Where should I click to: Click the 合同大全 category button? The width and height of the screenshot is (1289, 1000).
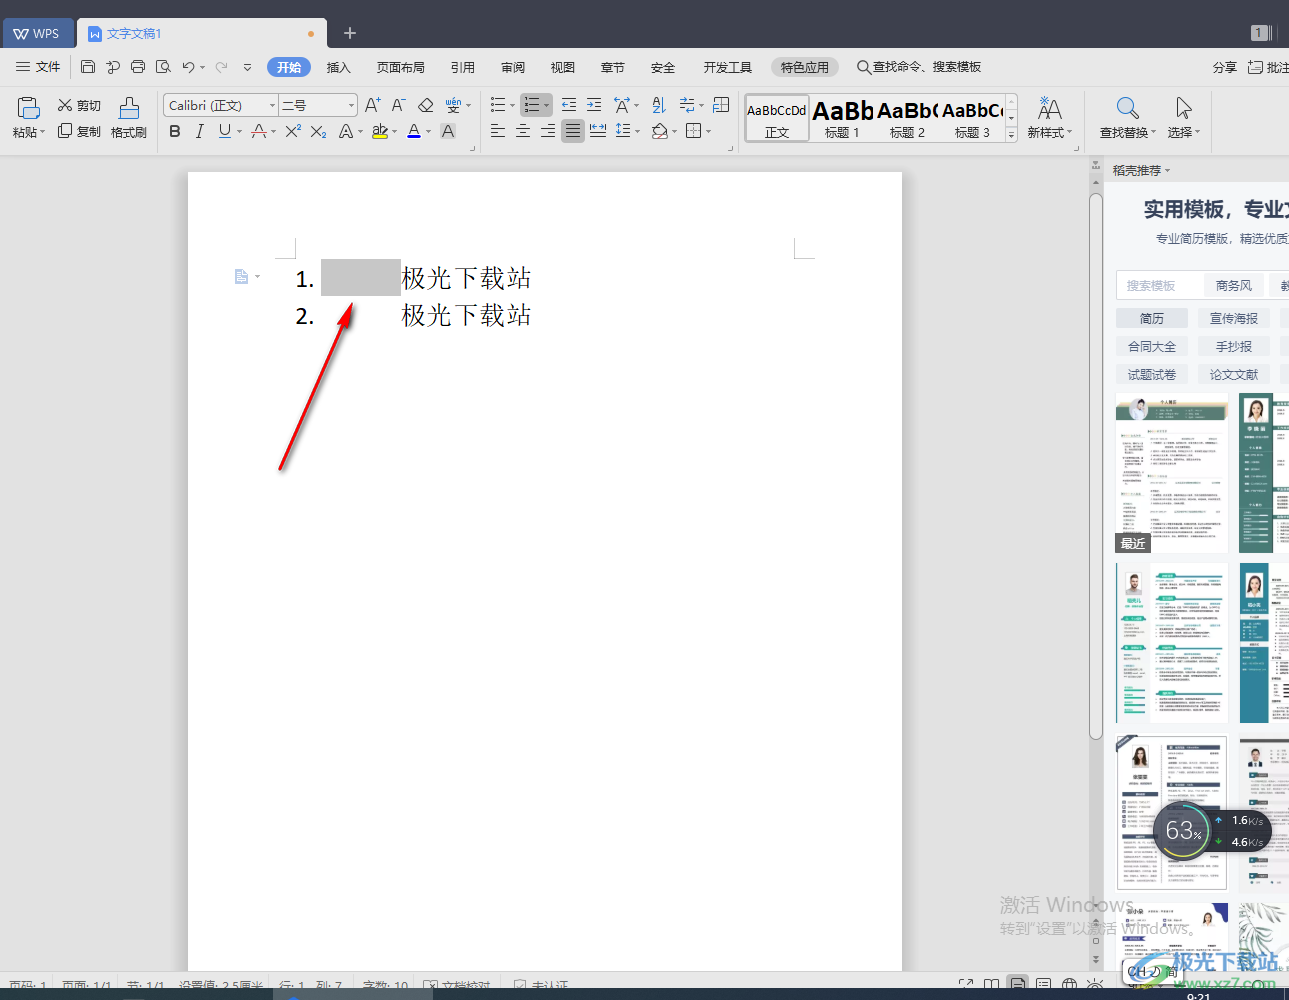click(x=1152, y=346)
